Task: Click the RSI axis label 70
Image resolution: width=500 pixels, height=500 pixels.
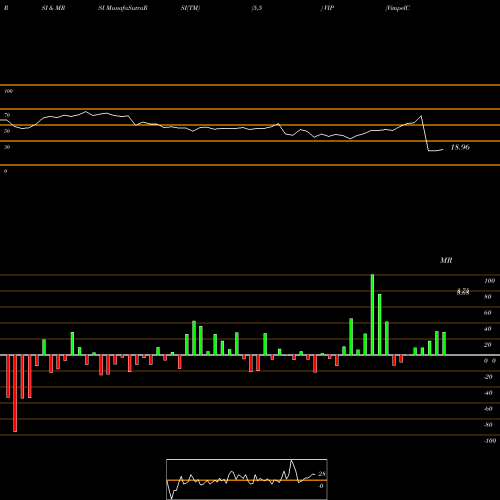Action: click(x=7, y=115)
